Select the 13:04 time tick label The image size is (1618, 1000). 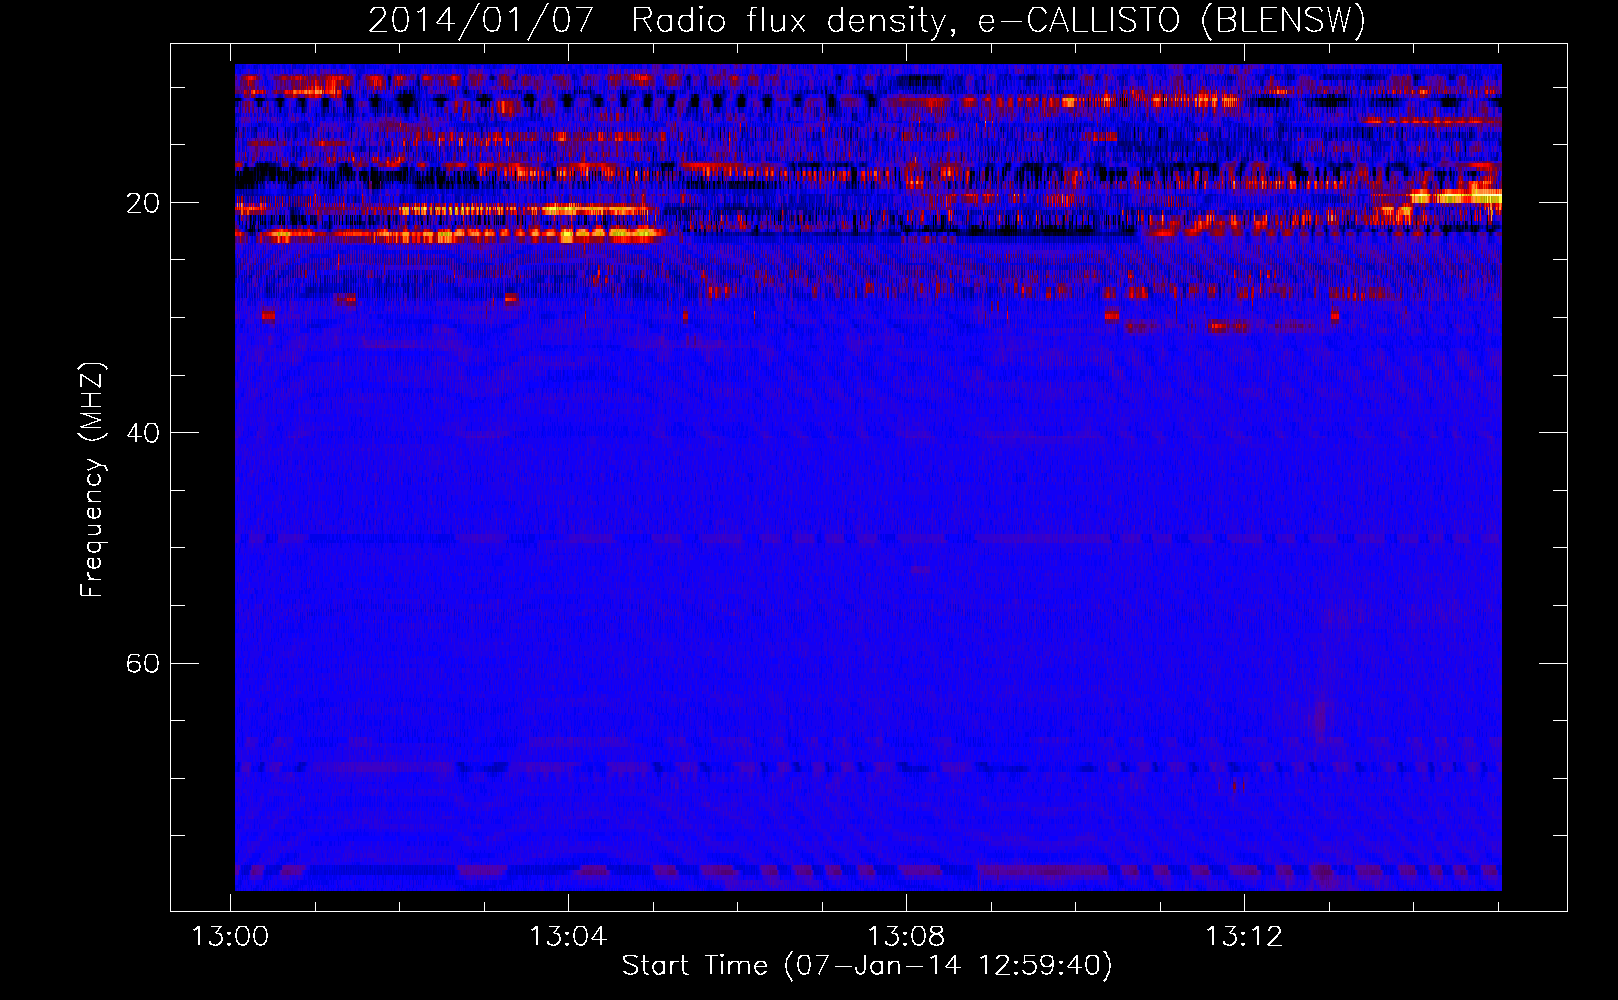568,937
